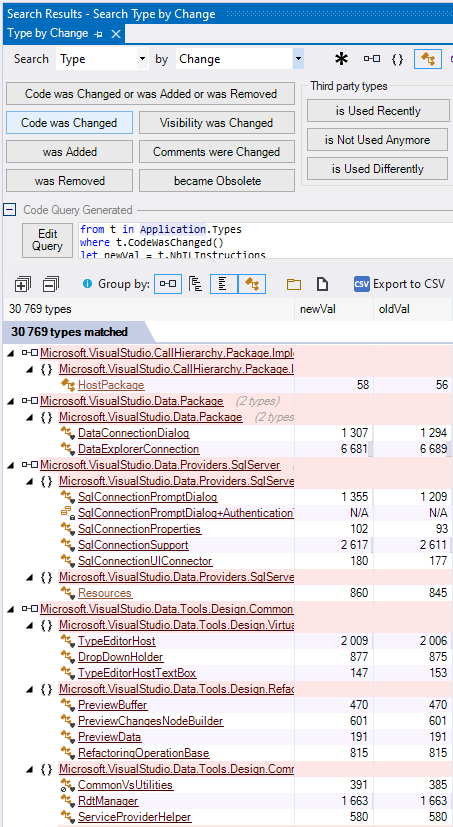
Task: Click the folder grouping icon
Action: tap(294, 284)
